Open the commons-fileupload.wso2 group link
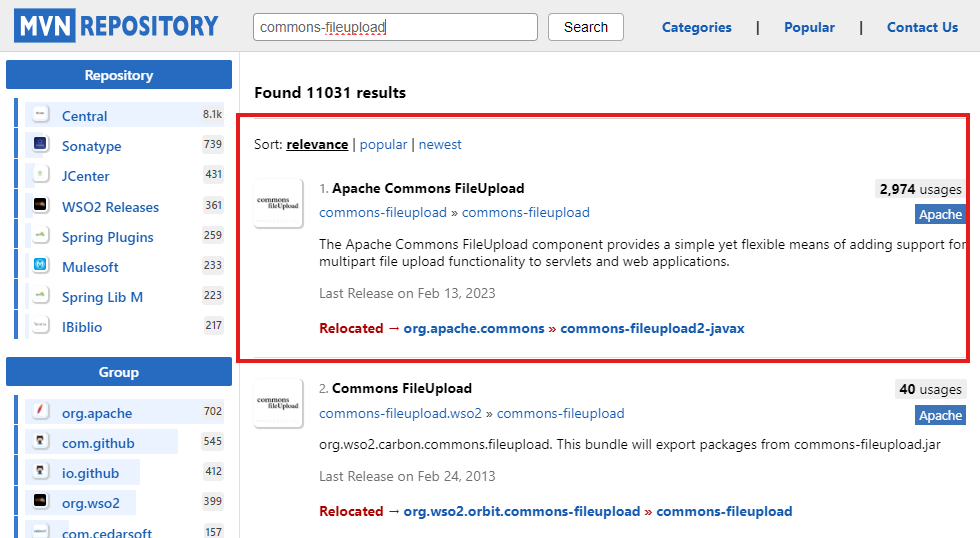This screenshot has height=538, width=980. click(x=400, y=414)
